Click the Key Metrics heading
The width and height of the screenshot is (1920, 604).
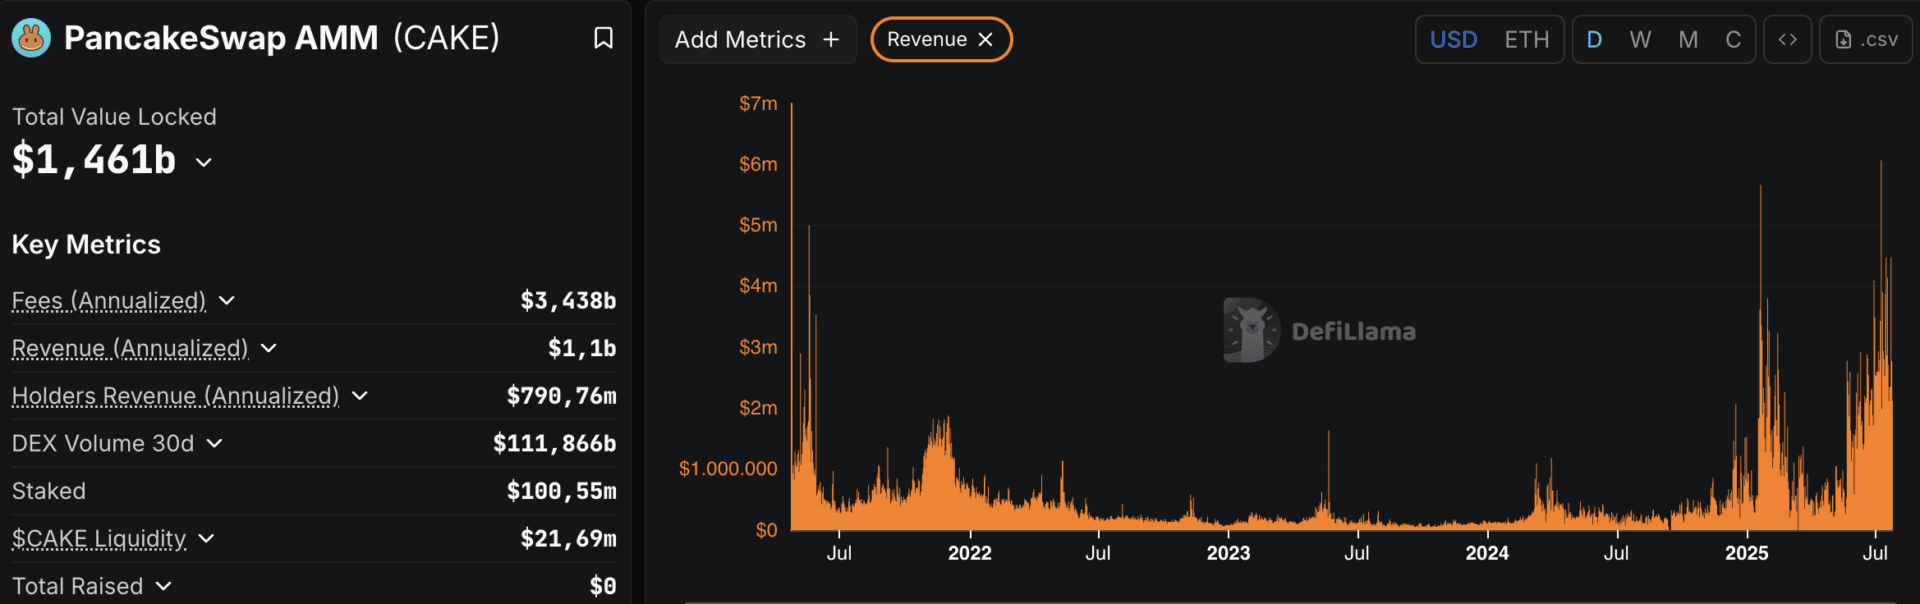pyautogui.click(x=86, y=245)
